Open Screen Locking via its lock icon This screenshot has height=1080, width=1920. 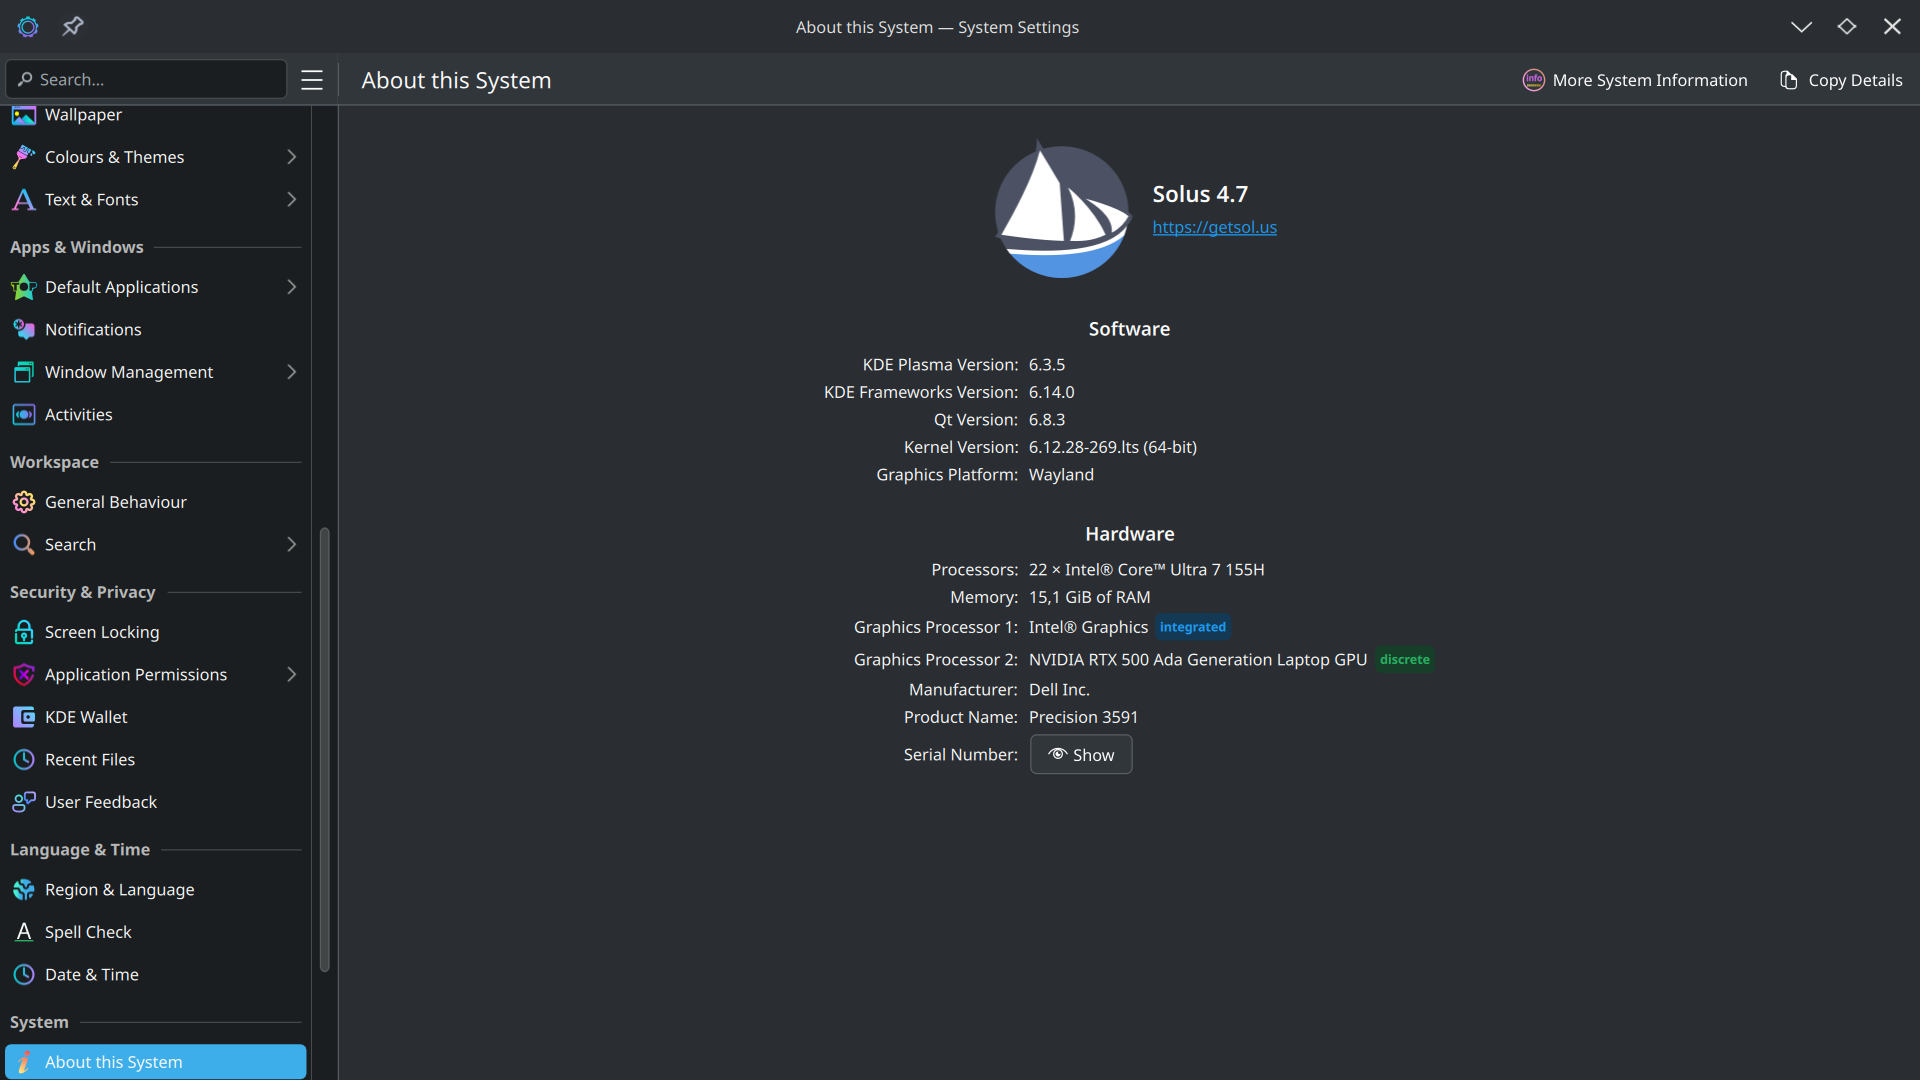click(24, 632)
